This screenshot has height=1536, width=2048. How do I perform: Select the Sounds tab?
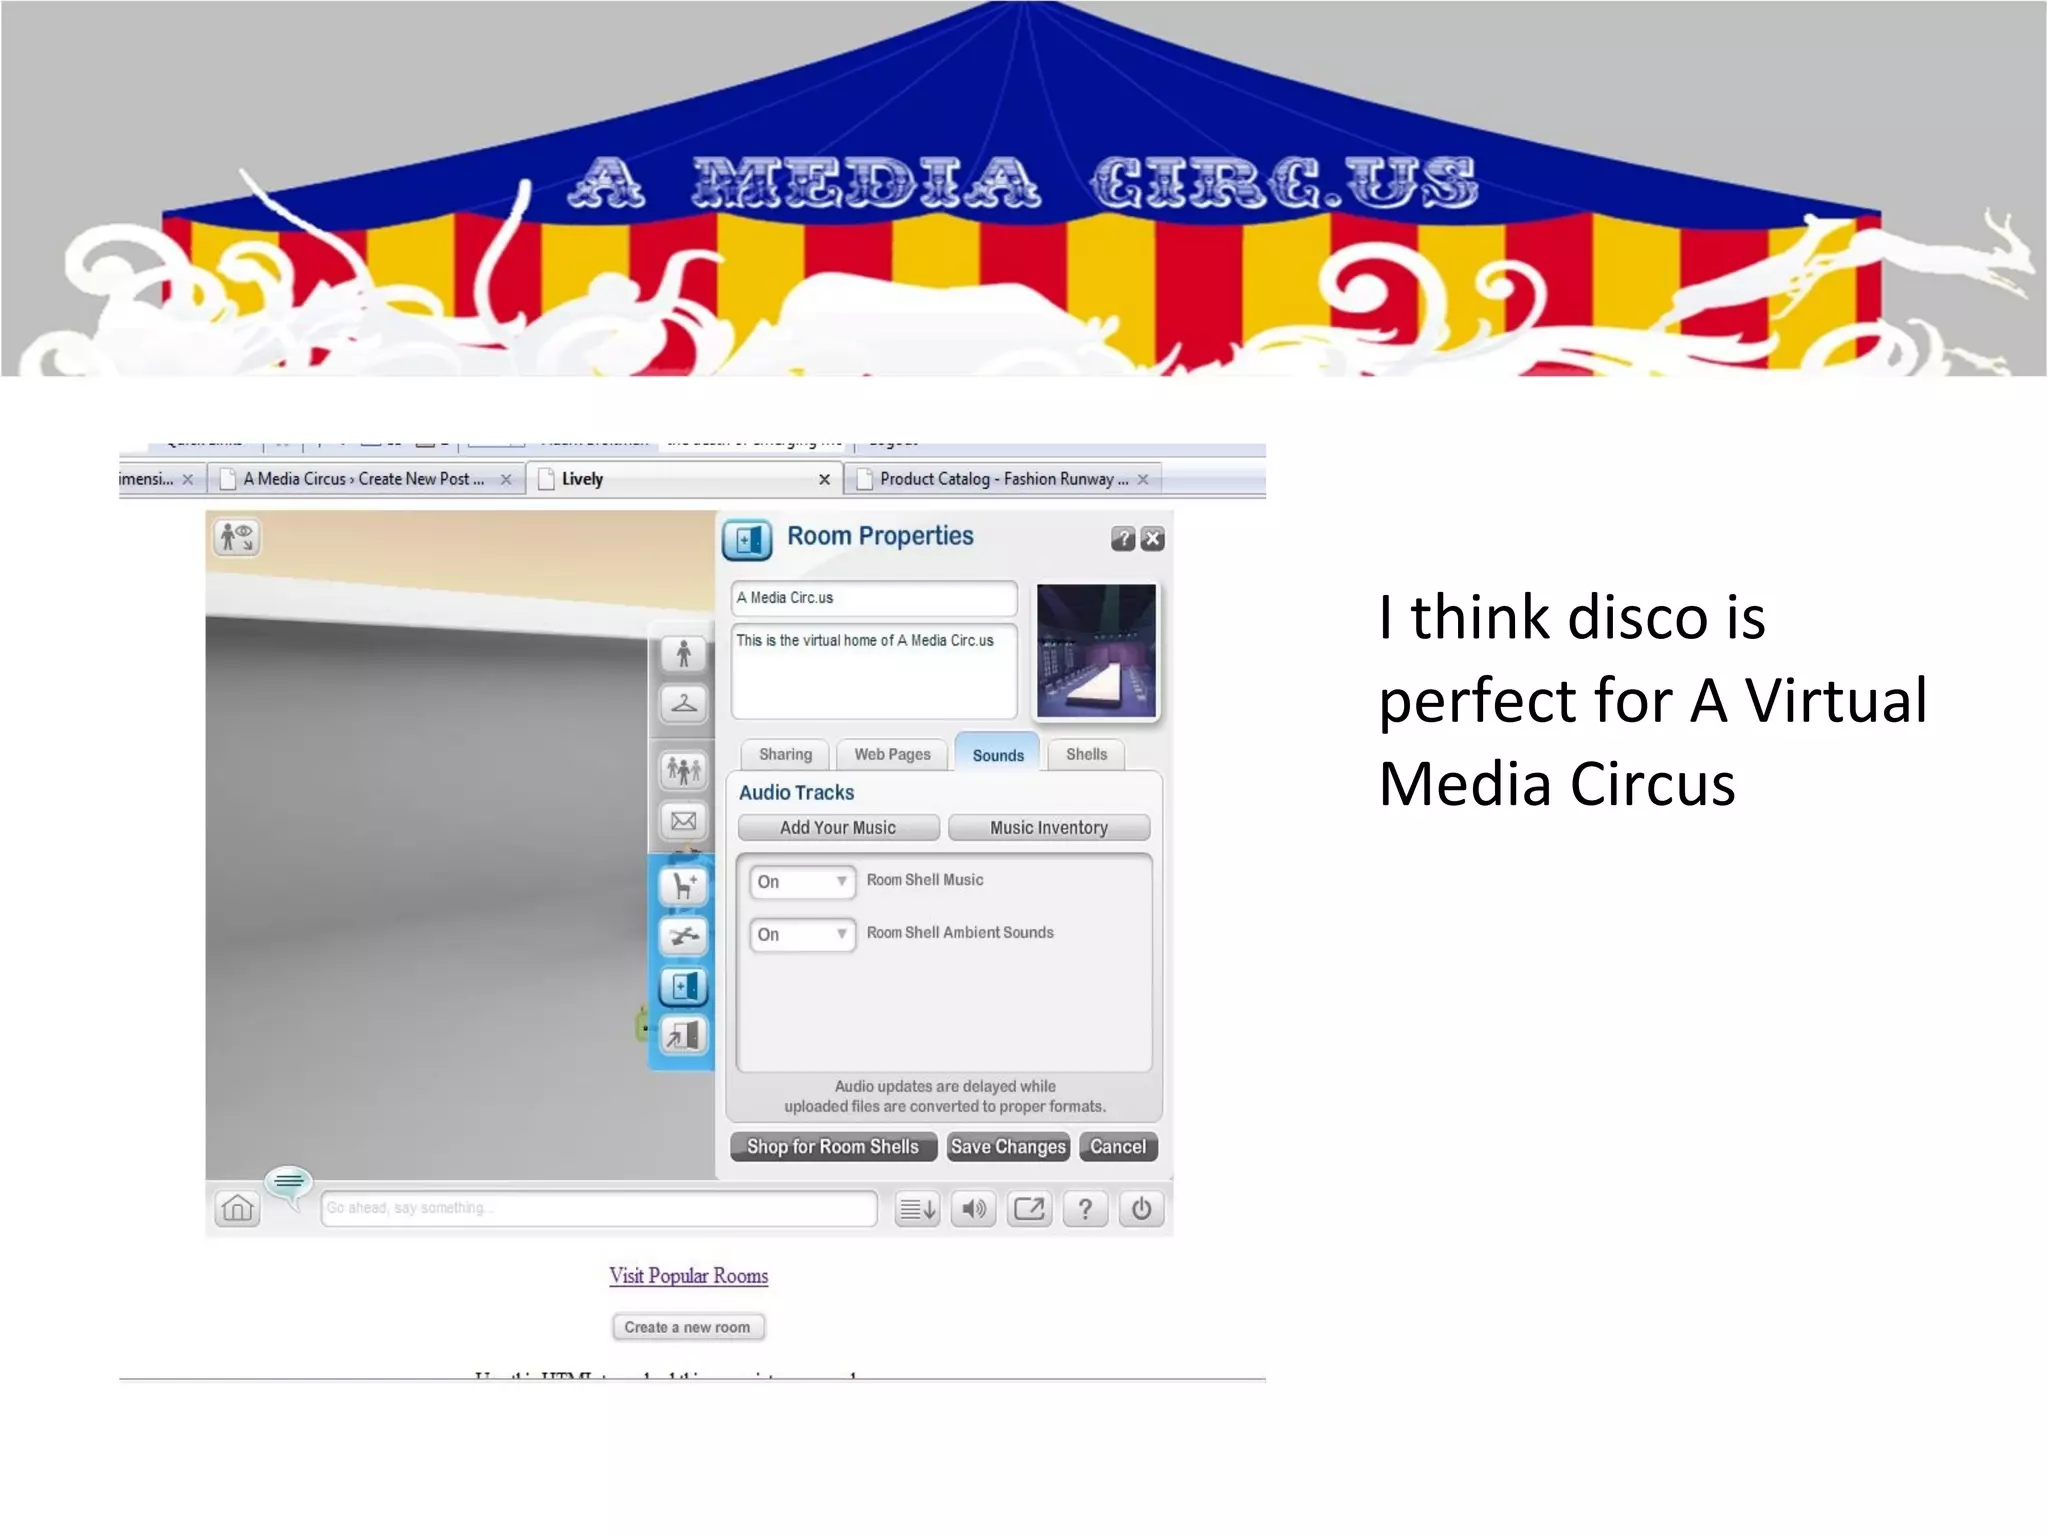[998, 753]
